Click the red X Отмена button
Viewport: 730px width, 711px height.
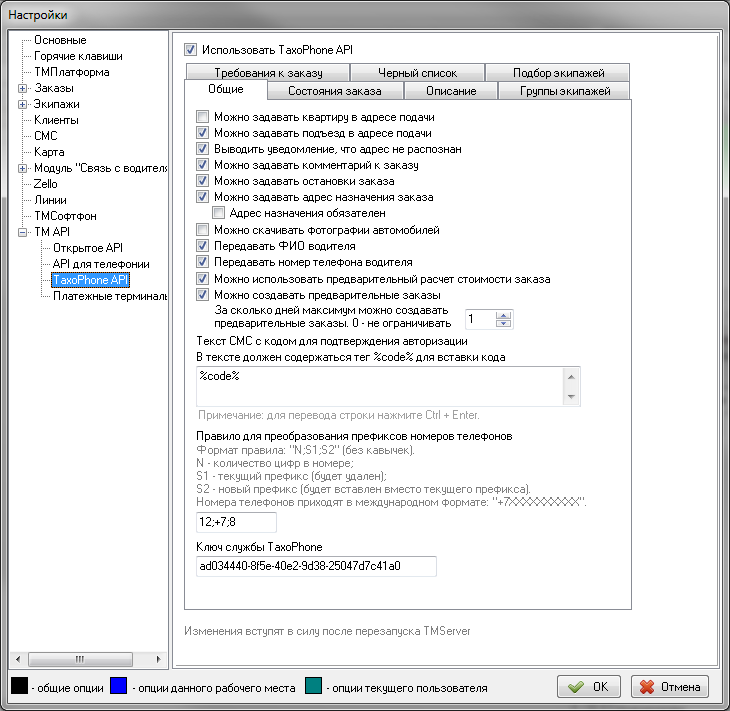670,687
